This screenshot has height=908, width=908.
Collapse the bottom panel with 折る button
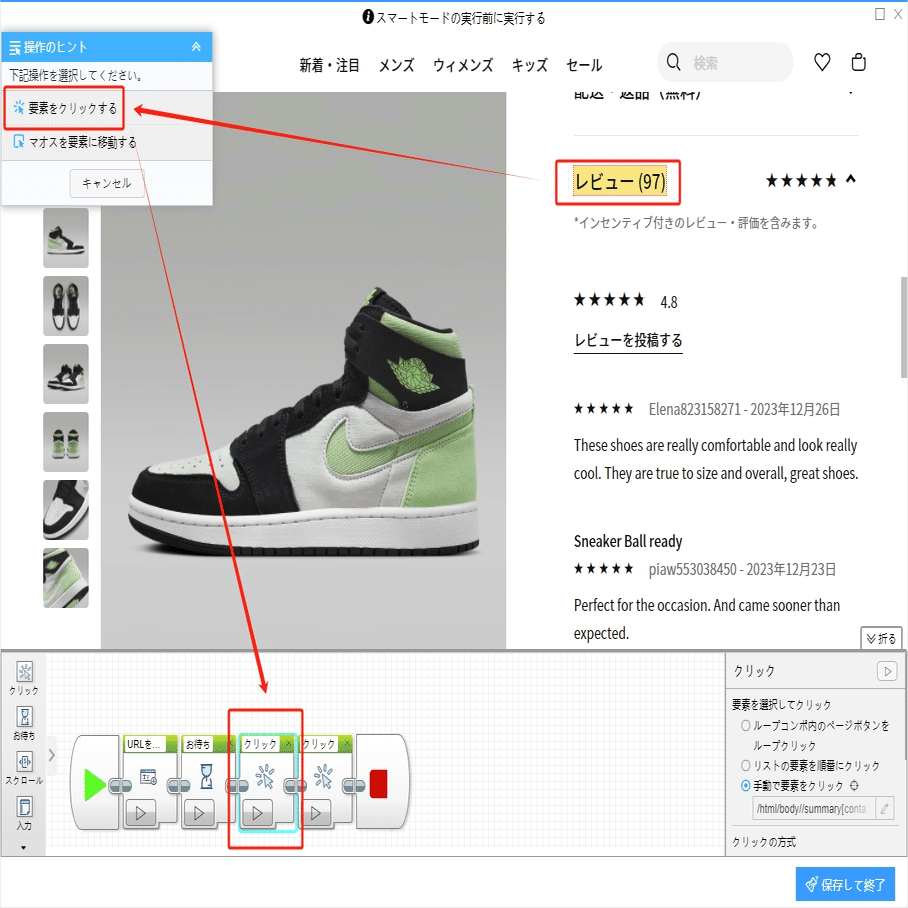pyautogui.click(x=881, y=638)
